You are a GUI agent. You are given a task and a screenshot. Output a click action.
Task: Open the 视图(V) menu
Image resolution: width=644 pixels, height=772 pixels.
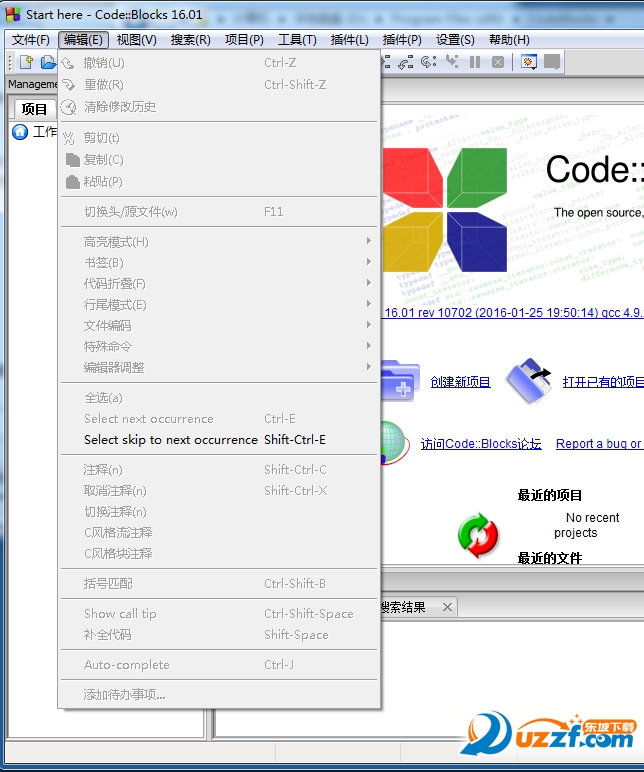(x=136, y=40)
